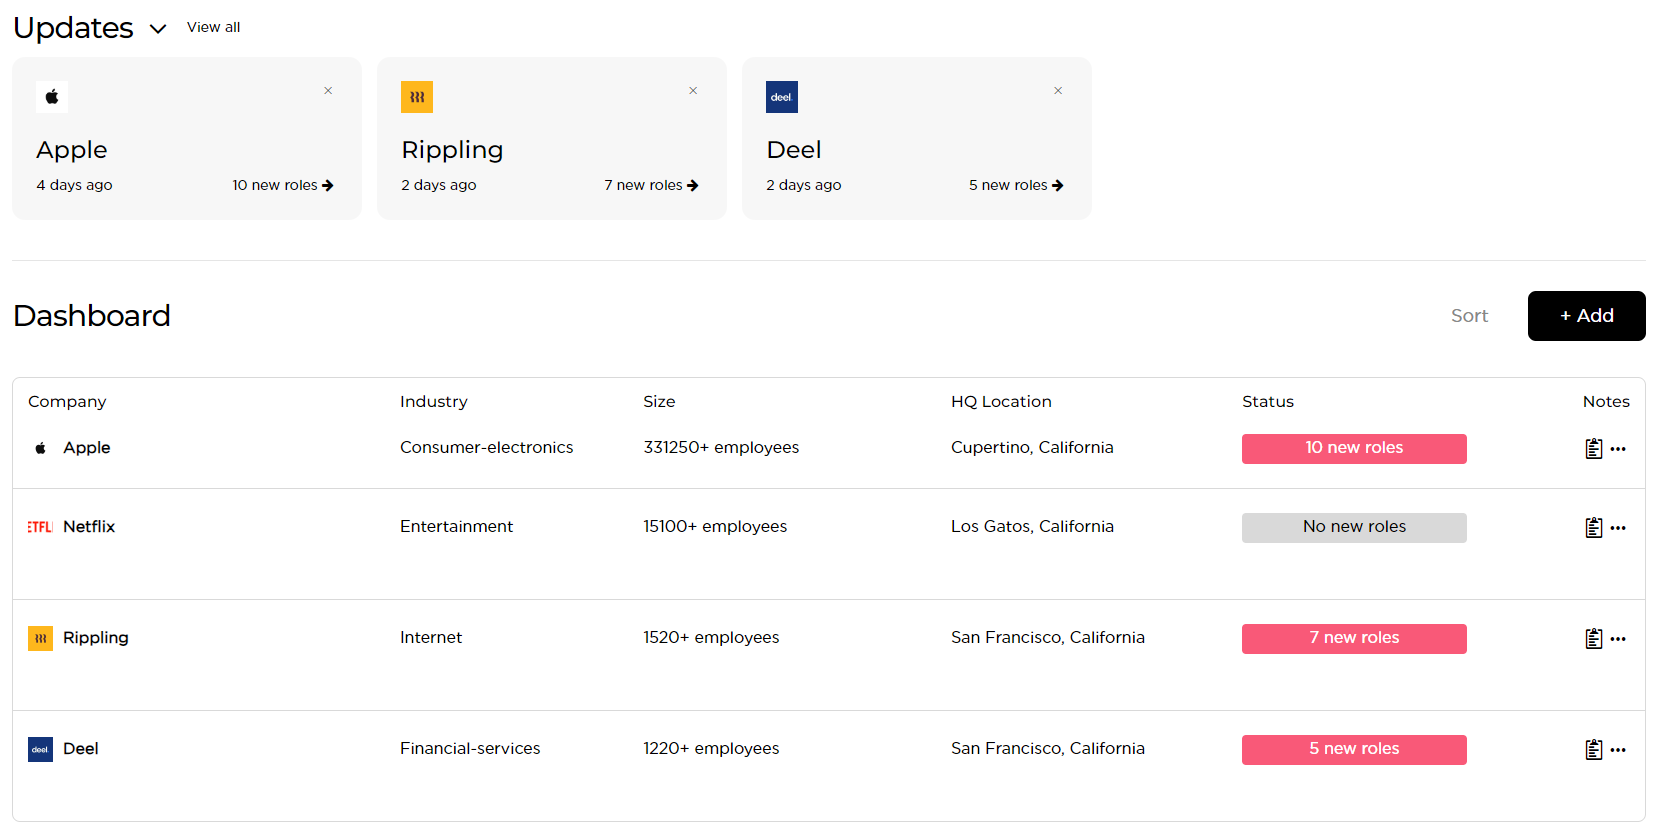This screenshot has width=1663, height=837.
Task: Click the No new roles status badge
Action: (x=1354, y=528)
